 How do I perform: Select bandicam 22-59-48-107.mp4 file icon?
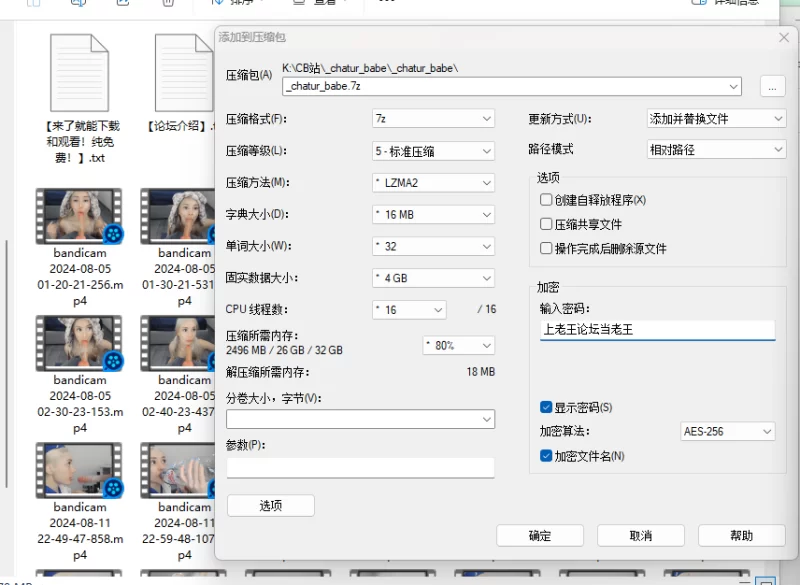pyautogui.click(x=180, y=471)
